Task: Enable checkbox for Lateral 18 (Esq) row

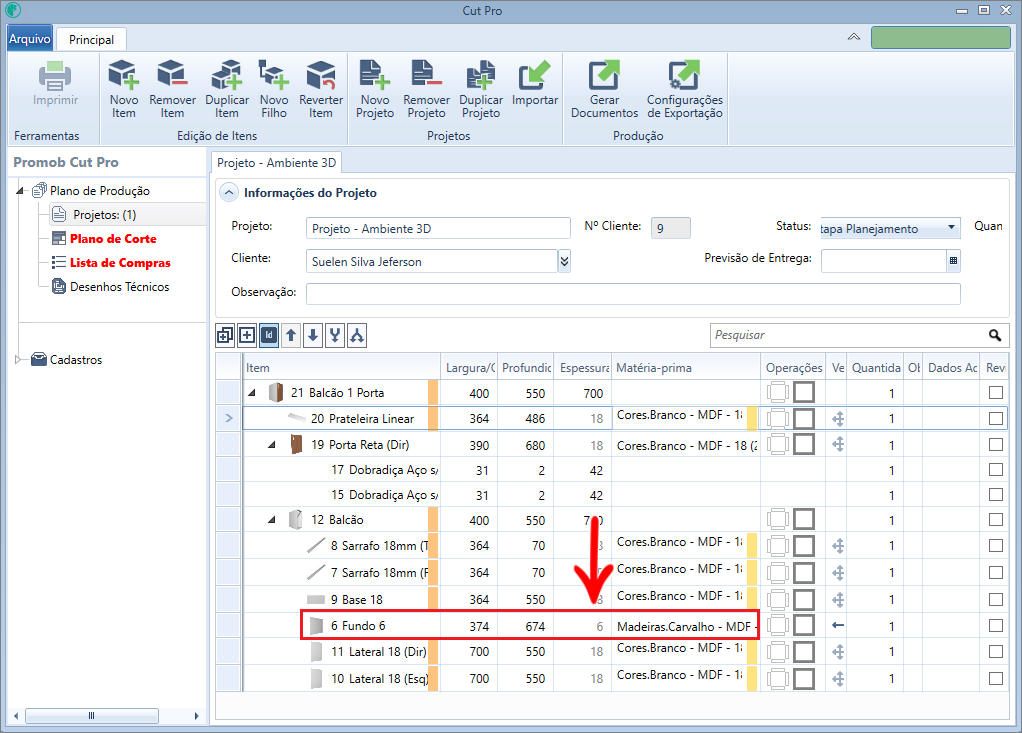Action: (995, 678)
